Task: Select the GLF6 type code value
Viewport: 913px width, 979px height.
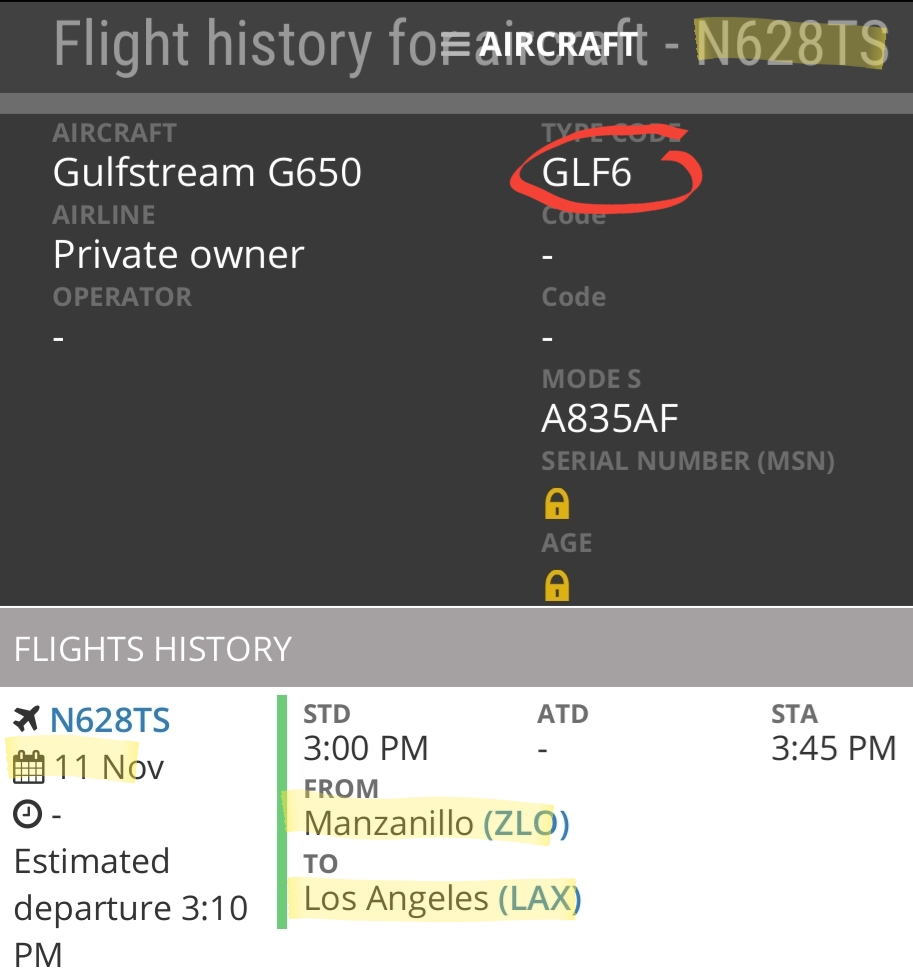Action: 587,173
